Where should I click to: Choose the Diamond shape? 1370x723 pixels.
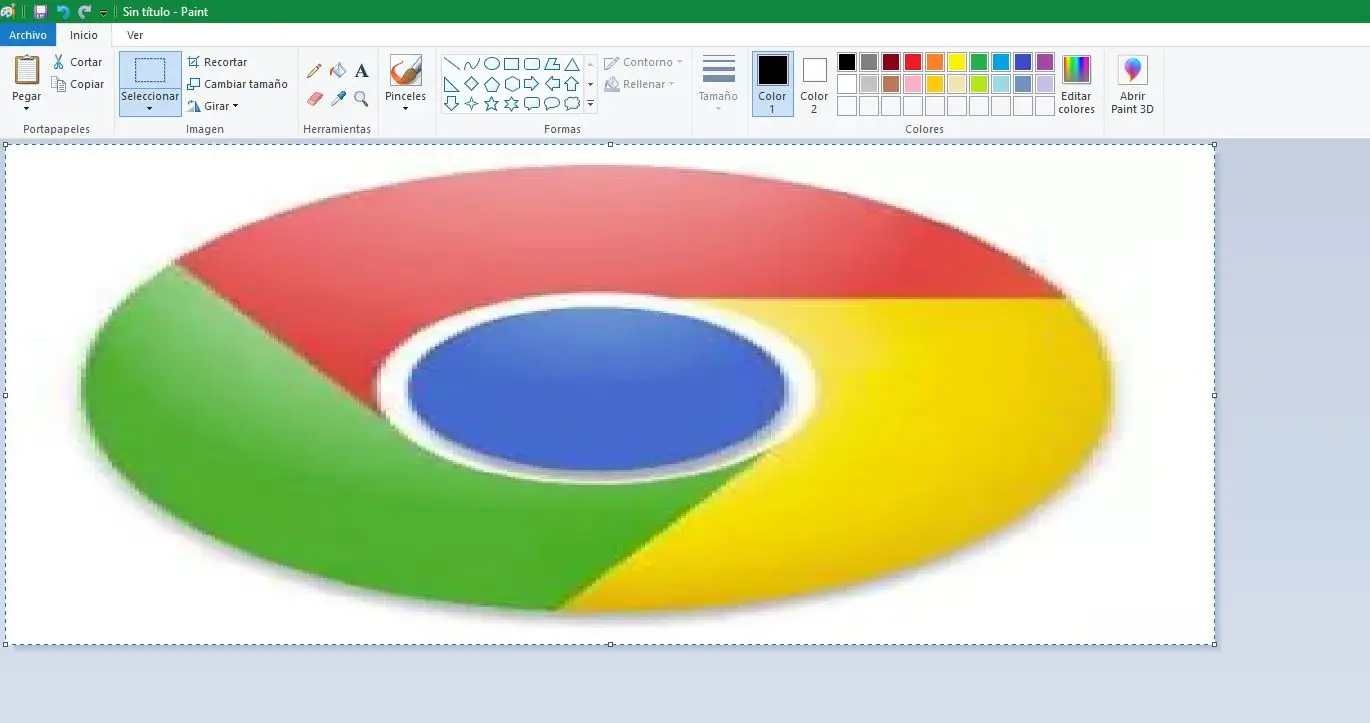click(471, 84)
